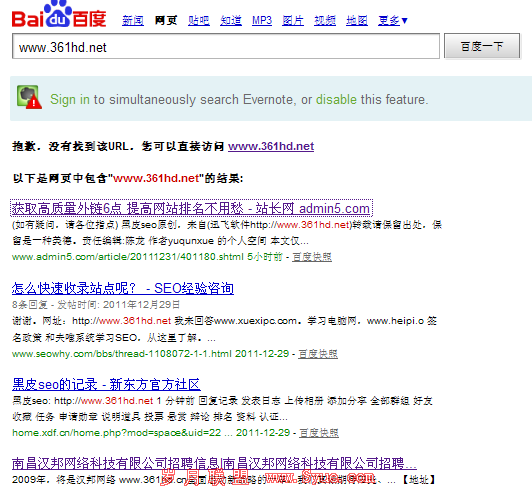Click the green URL www.seowhy.com/bbs/thread-1108072-1-1.html
The image size is (532, 487).
pyautogui.click(x=121, y=354)
